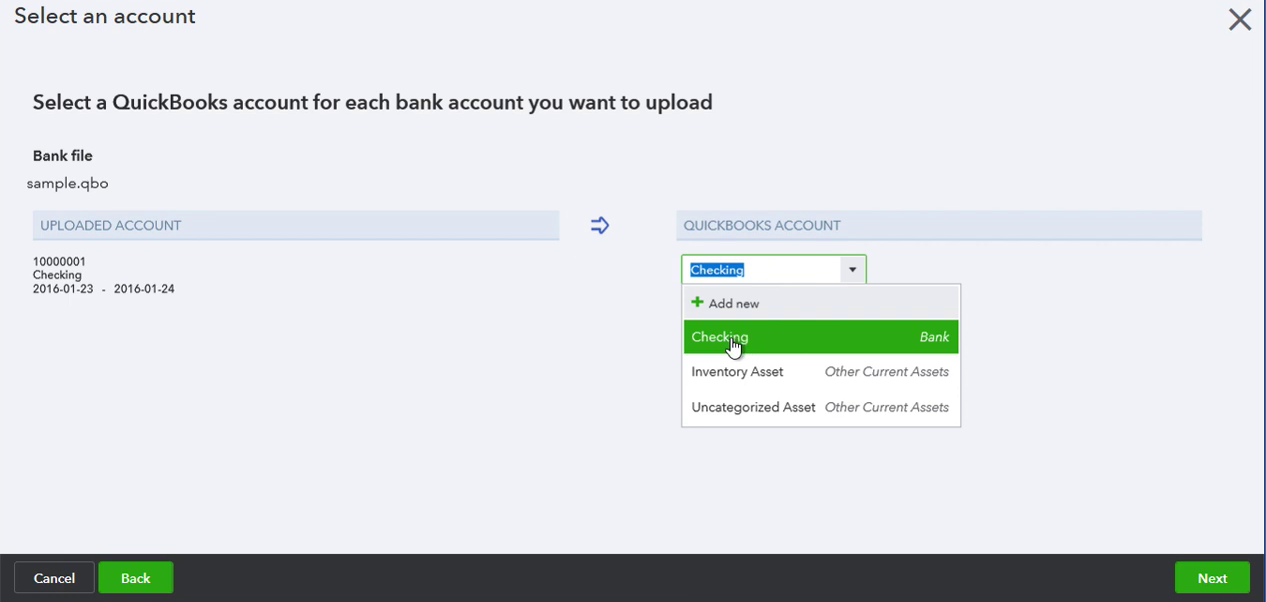Click the QUICKBOOKS ACCOUNT column header
This screenshot has width=1266, height=602.
(939, 226)
